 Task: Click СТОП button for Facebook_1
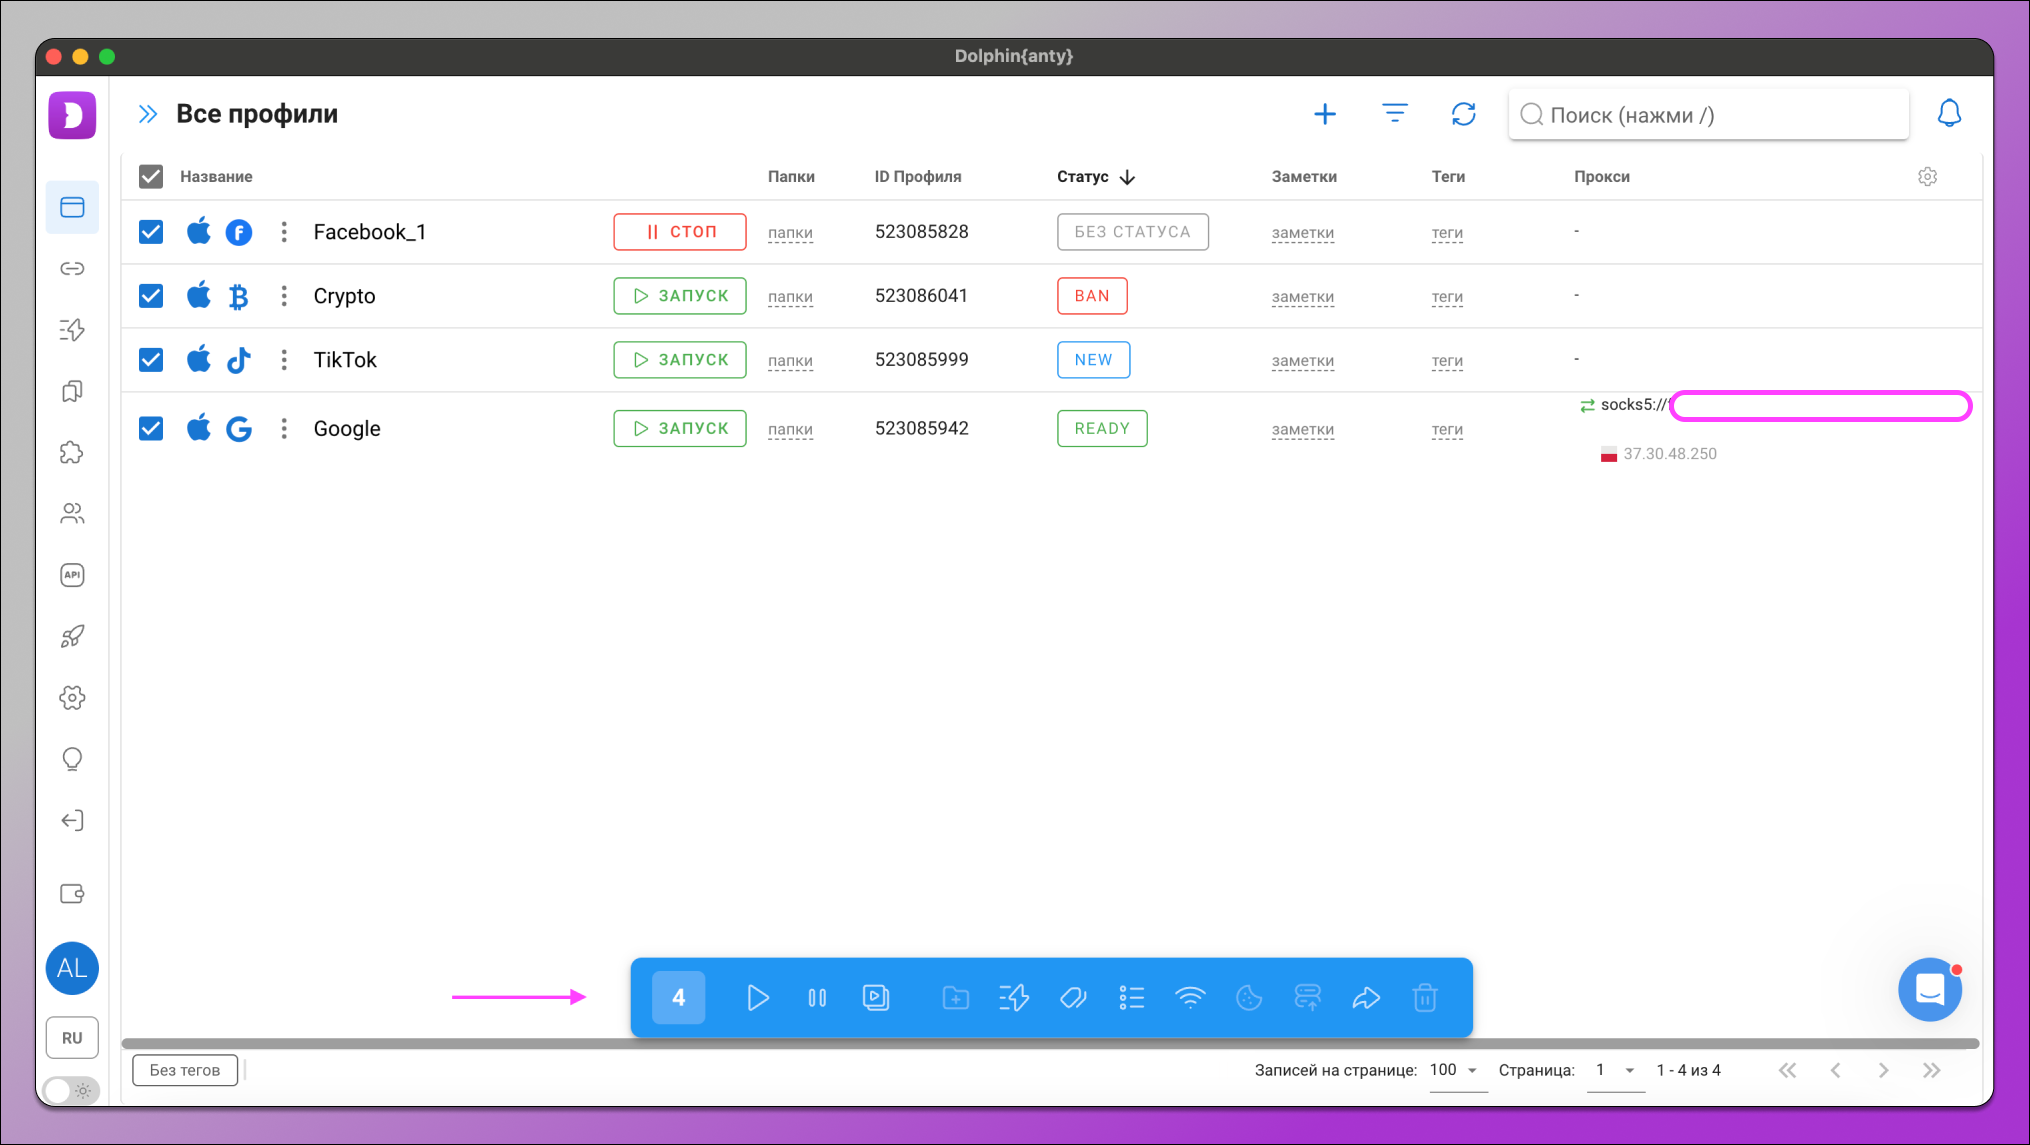(680, 232)
